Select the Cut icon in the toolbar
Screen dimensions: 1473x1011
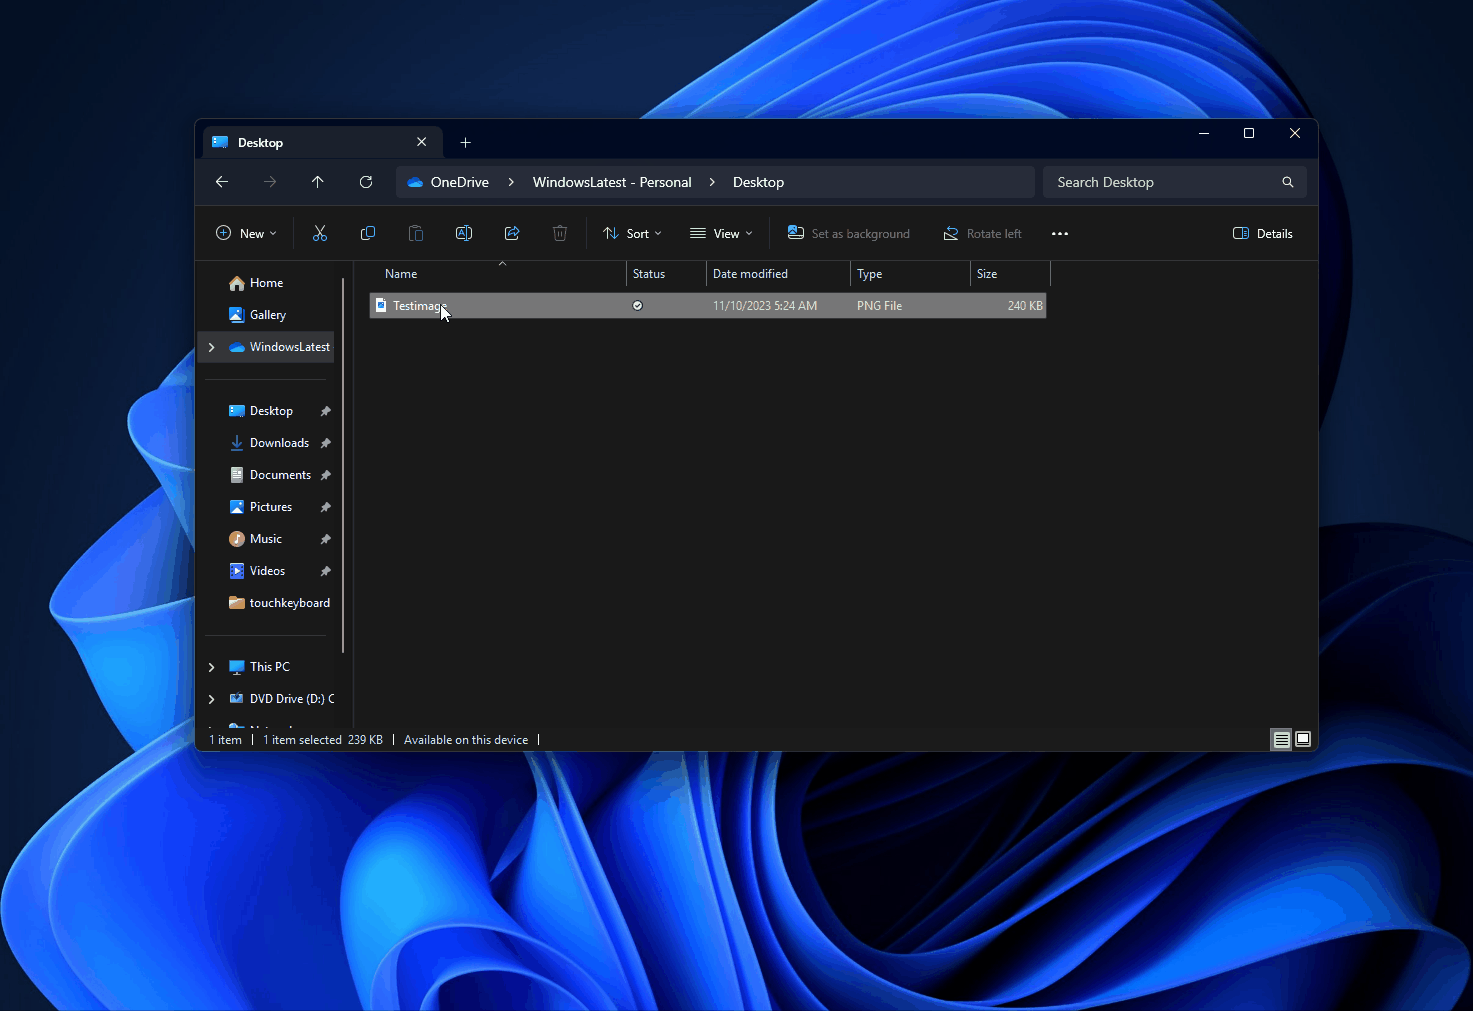pyautogui.click(x=319, y=232)
